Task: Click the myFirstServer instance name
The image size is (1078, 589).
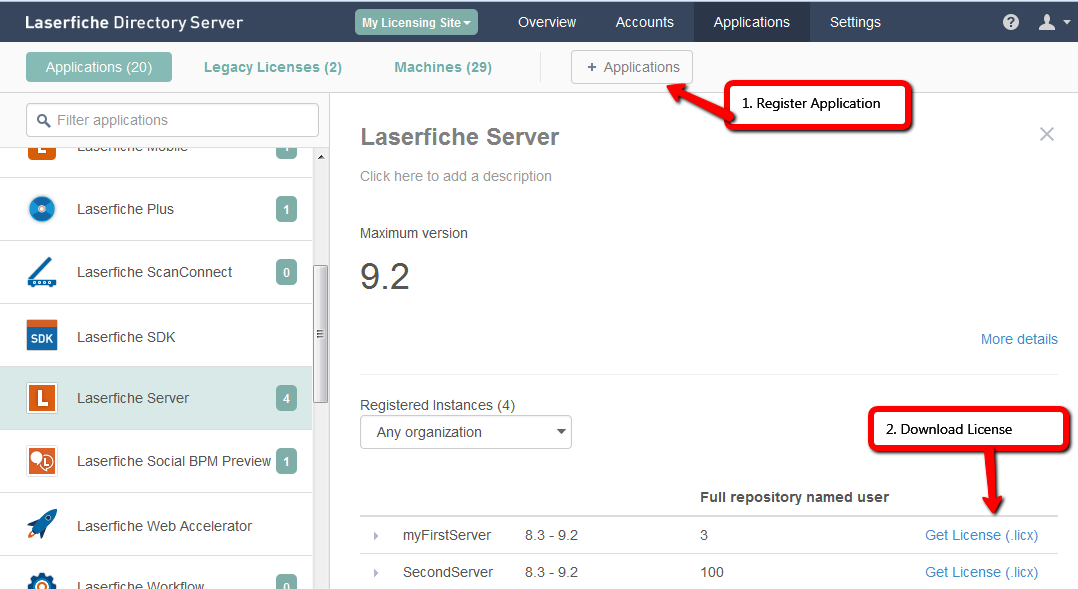Action: pyautogui.click(x=447, y=535)
